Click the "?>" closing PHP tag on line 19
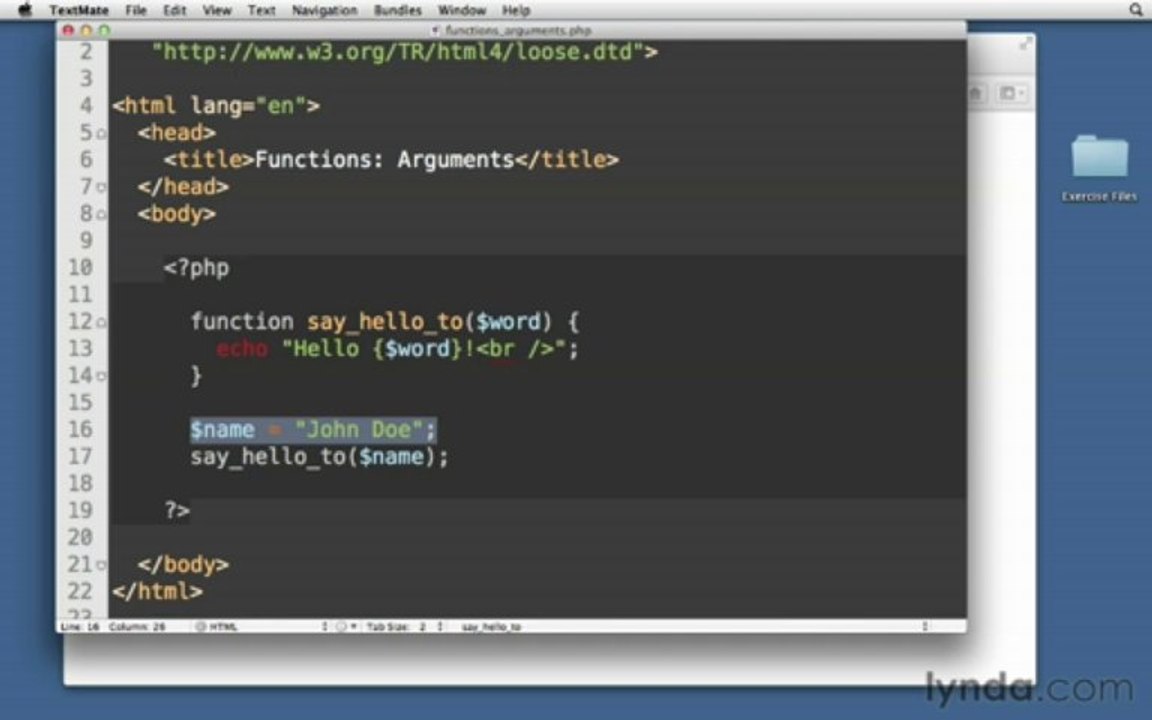 coord(177,510)
